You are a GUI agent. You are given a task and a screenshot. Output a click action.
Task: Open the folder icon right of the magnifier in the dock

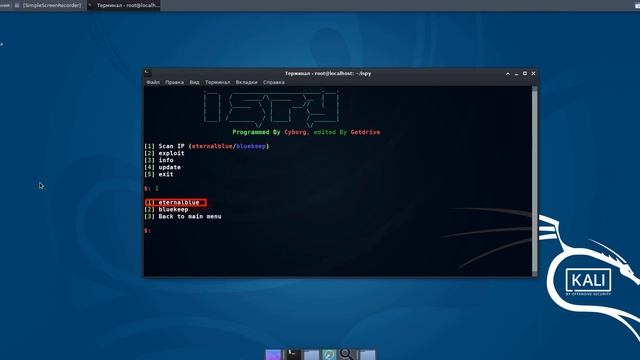click(367, 354)
